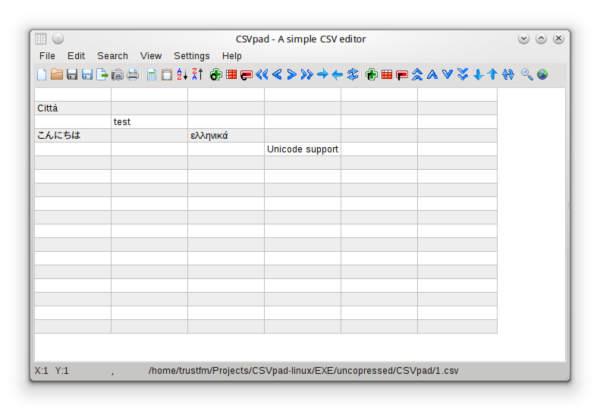The width and height of the screenshot is (600, 411).
Task: Move row to bottom double down chevron
Action: pos(463,74)
